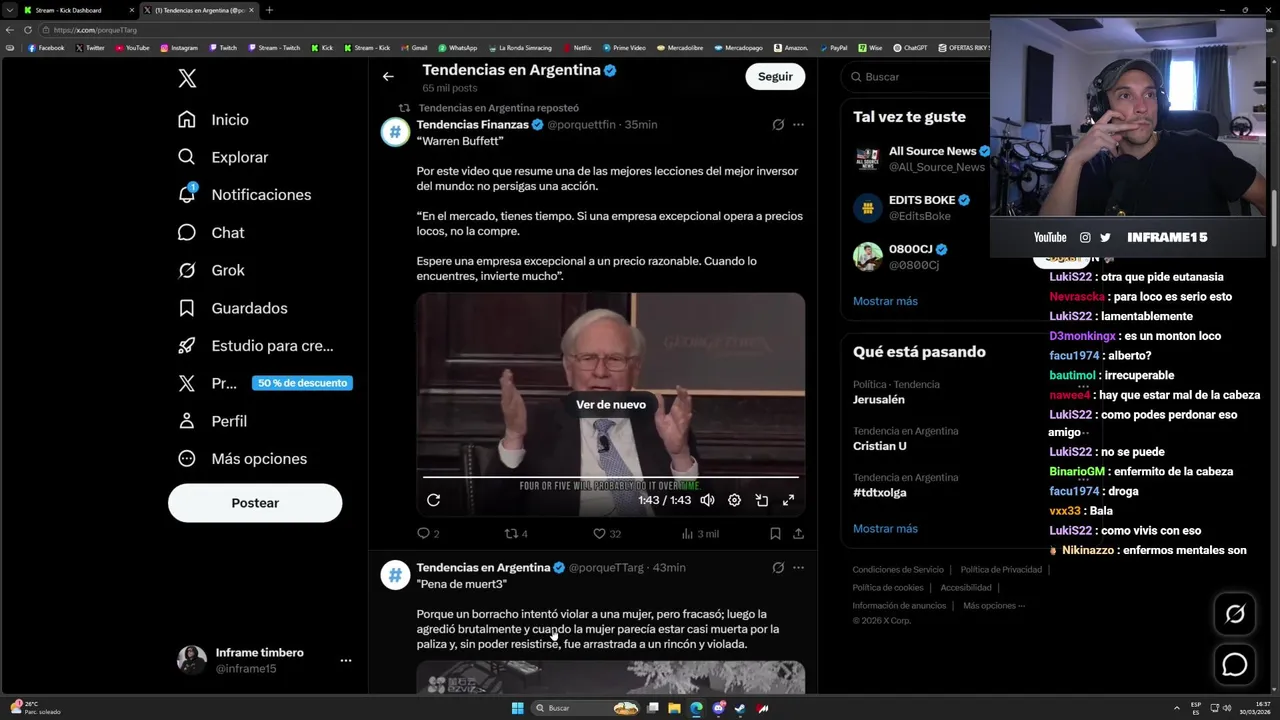Open the YouTube bookmark
The width and height of the screenshot is (1280, 720).
click(x=132, y=48)
